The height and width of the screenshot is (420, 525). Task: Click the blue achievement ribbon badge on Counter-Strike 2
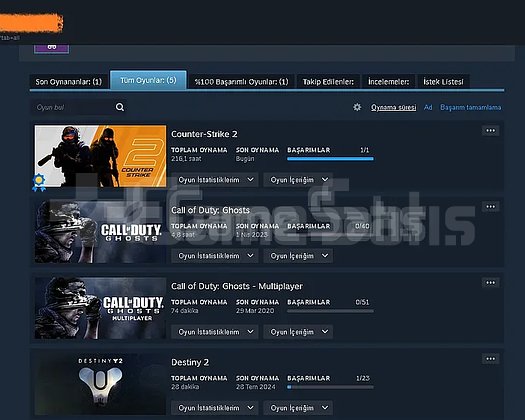pyautogui.click(x=39, y=183)
